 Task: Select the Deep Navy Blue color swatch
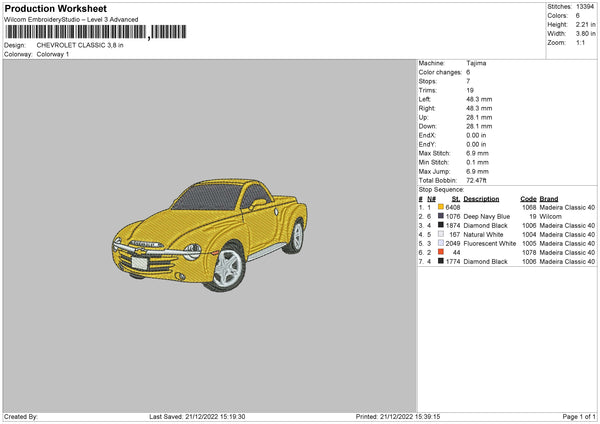pyautogui.click(x=440, y=216)
